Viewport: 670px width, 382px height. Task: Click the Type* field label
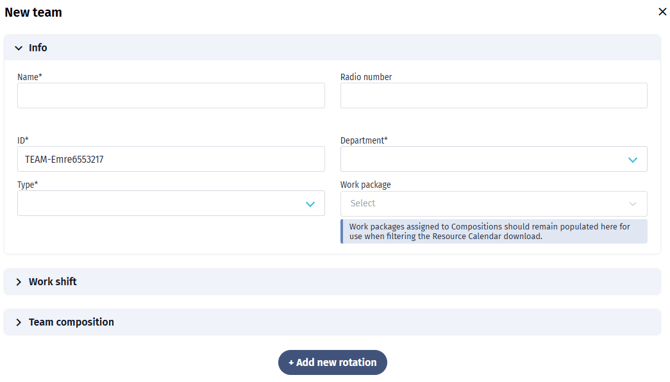click(x=27, y=185)
